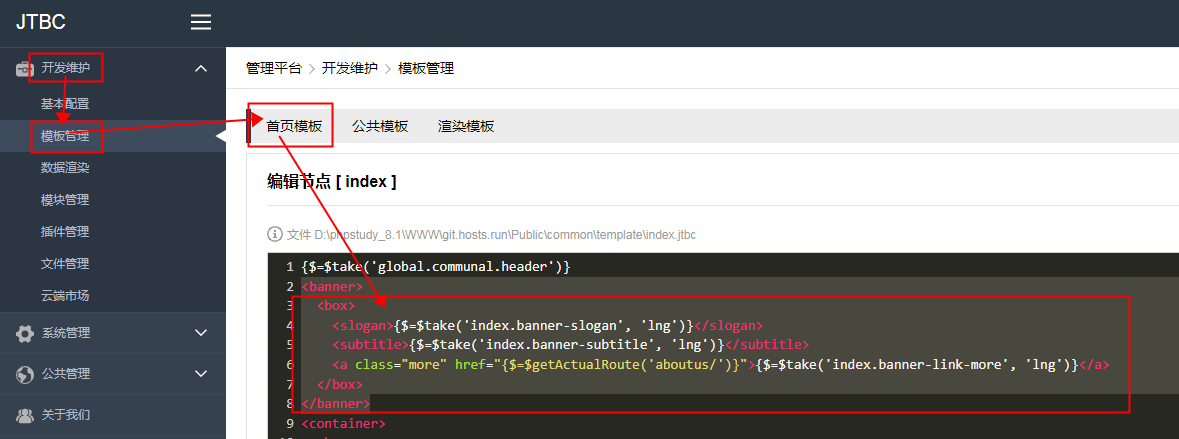
Task: Expand the 系统管理 section chevron
Action: pyautogui.click(x=201, y=333)
